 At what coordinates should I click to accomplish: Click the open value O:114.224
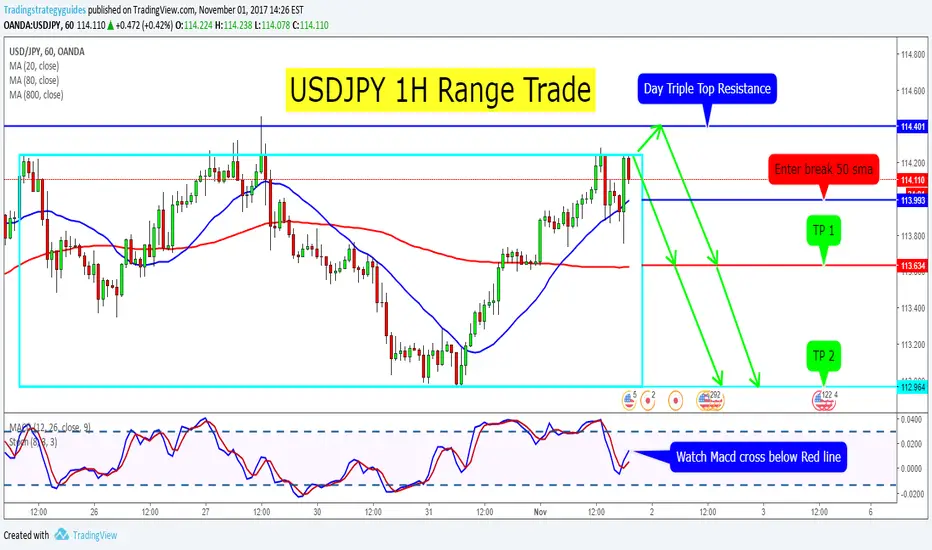pyautogui.click(x=194, y=26)
